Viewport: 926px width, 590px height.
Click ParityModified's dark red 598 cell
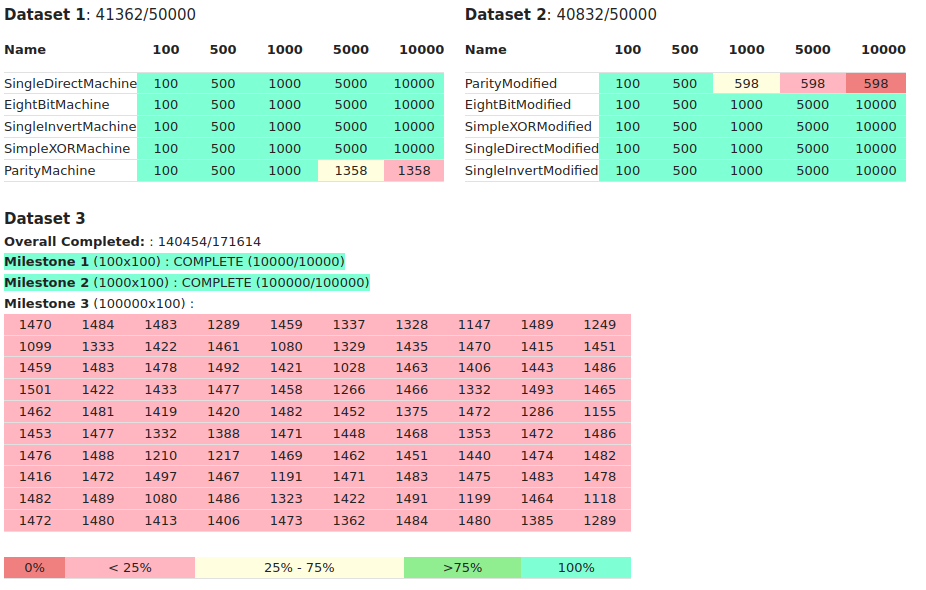point(875,83)
